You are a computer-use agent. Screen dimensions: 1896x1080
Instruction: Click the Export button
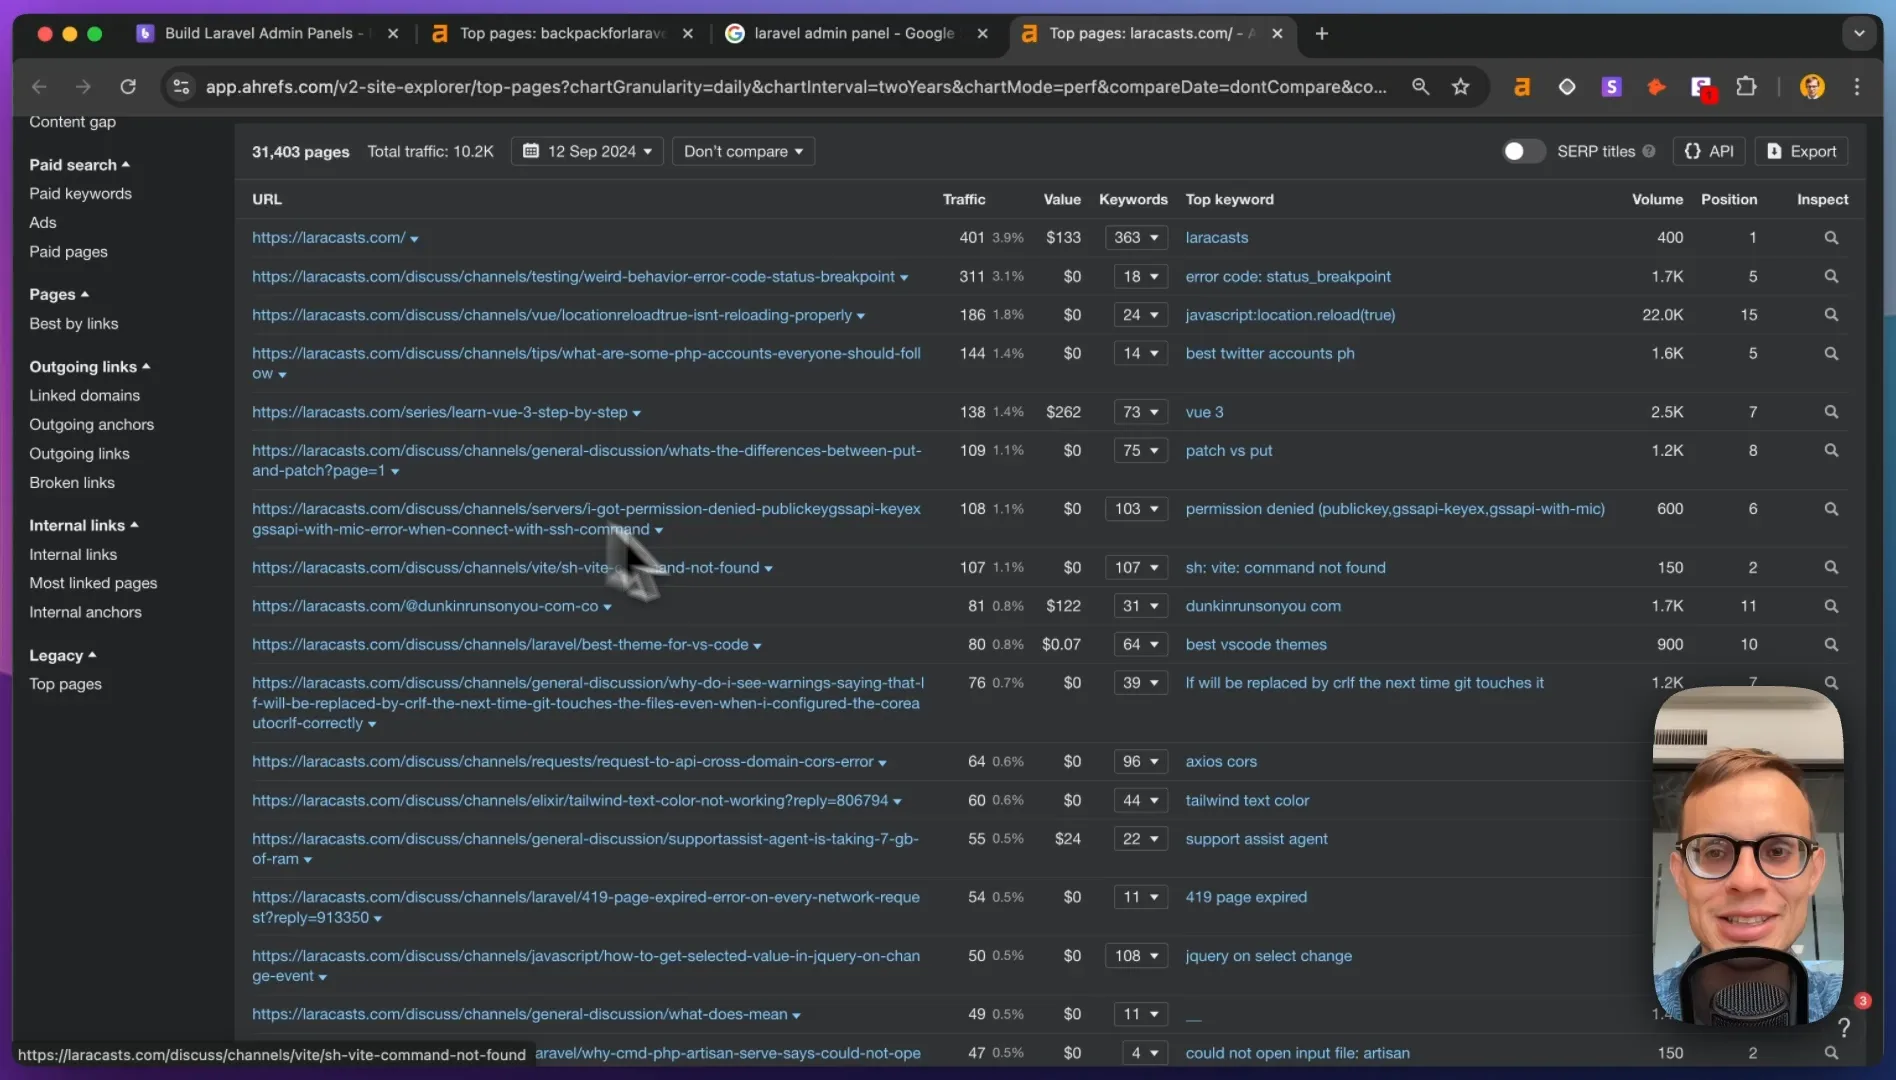(x=1801, y=152)
